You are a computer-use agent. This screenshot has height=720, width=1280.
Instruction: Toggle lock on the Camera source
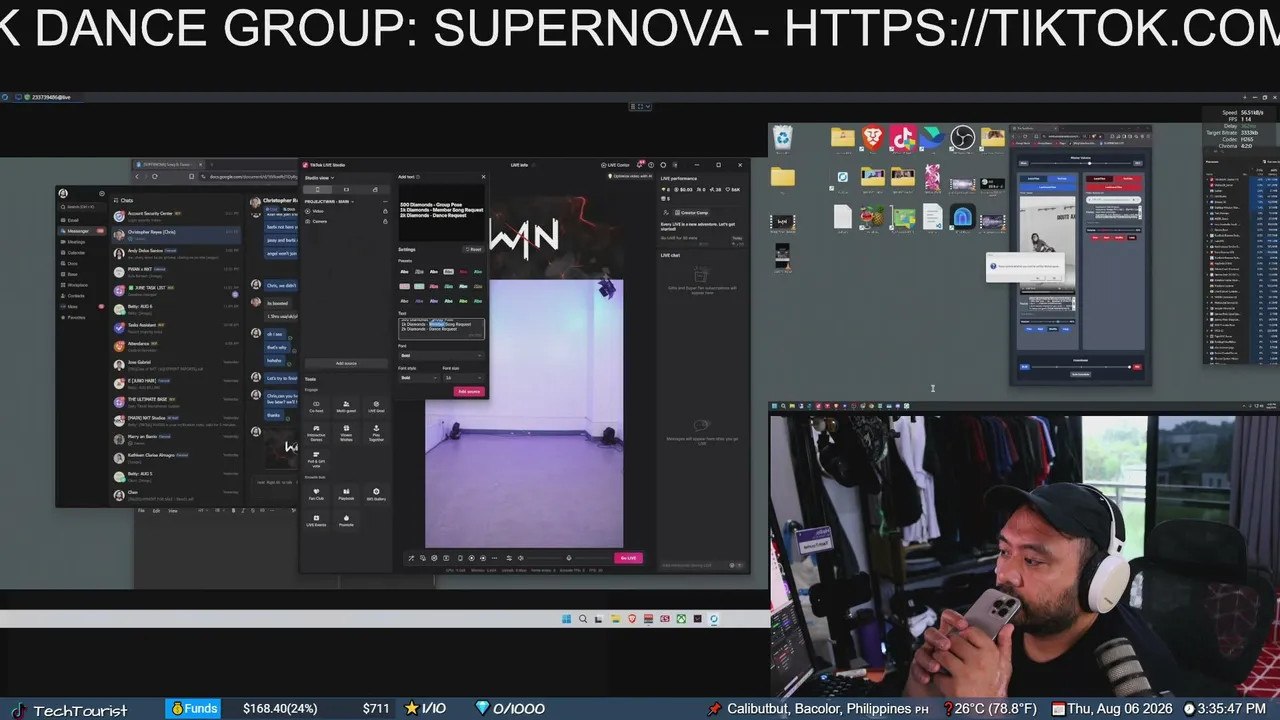(385, 221)
